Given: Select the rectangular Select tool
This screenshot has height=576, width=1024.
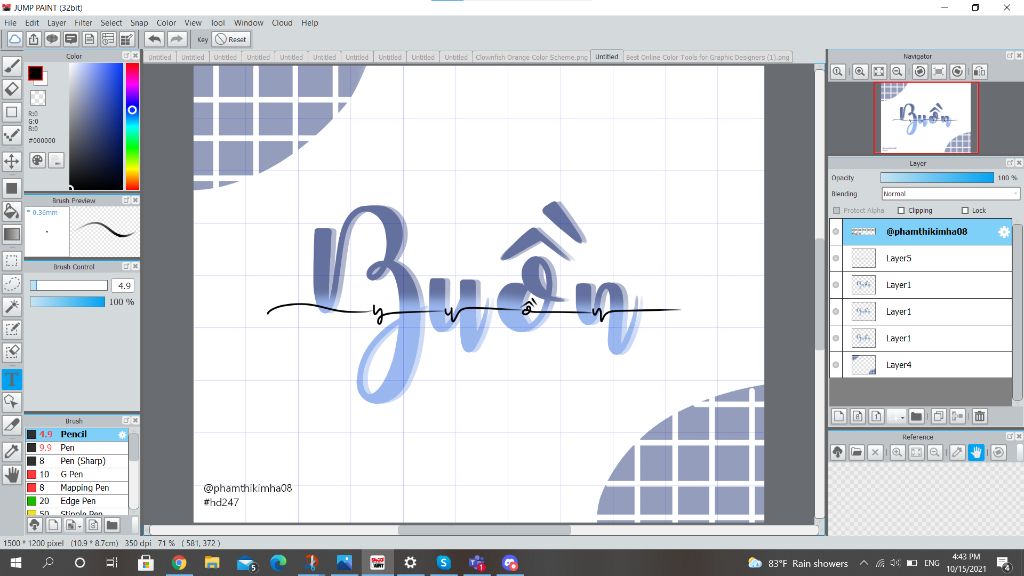Looking at the screenshot, I should tap(12, 261).
